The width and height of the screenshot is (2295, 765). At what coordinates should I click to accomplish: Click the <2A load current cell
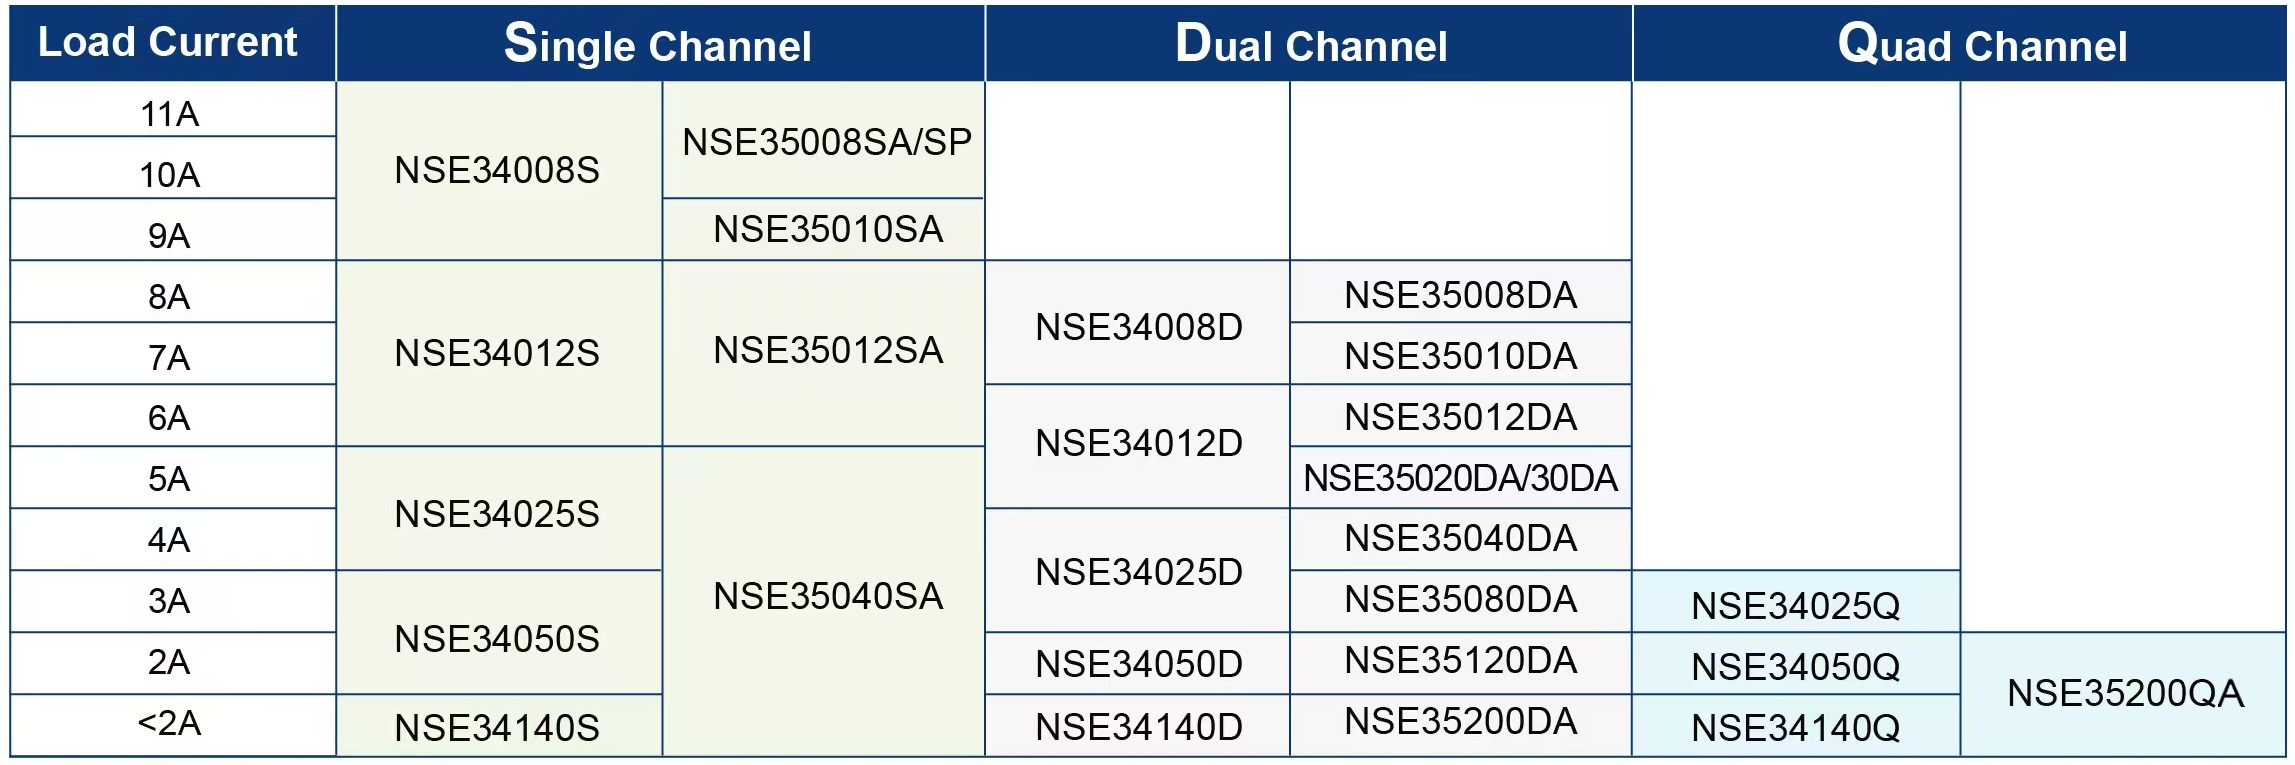click(170, 723)
